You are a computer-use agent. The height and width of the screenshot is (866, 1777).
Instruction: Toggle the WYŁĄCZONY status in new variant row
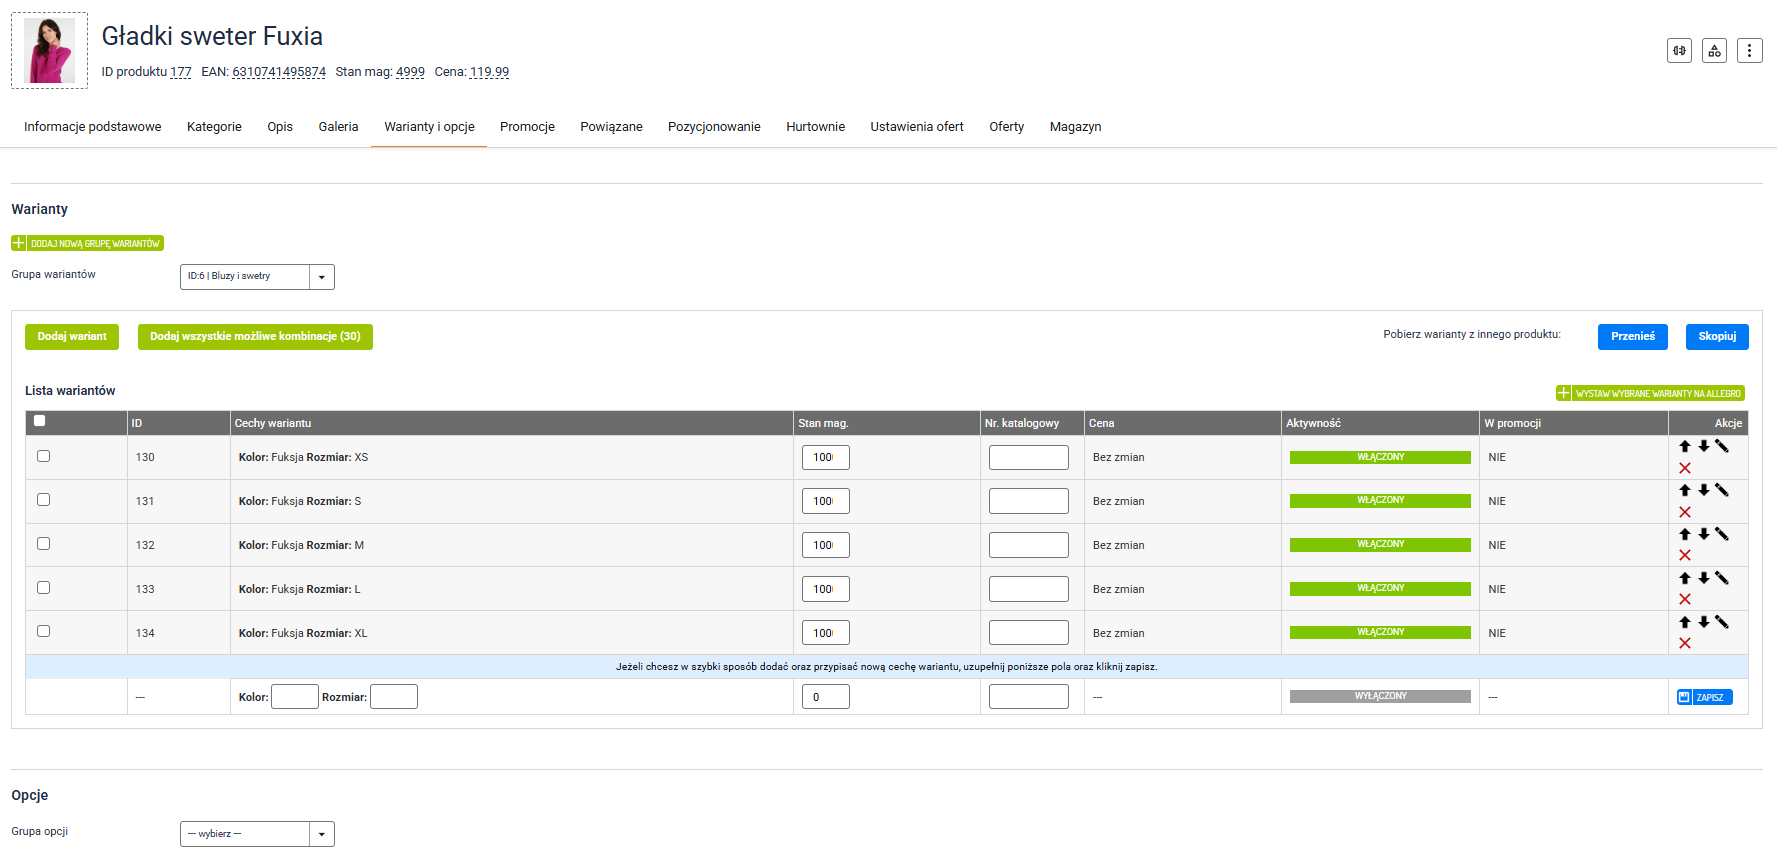point(1380,696)
